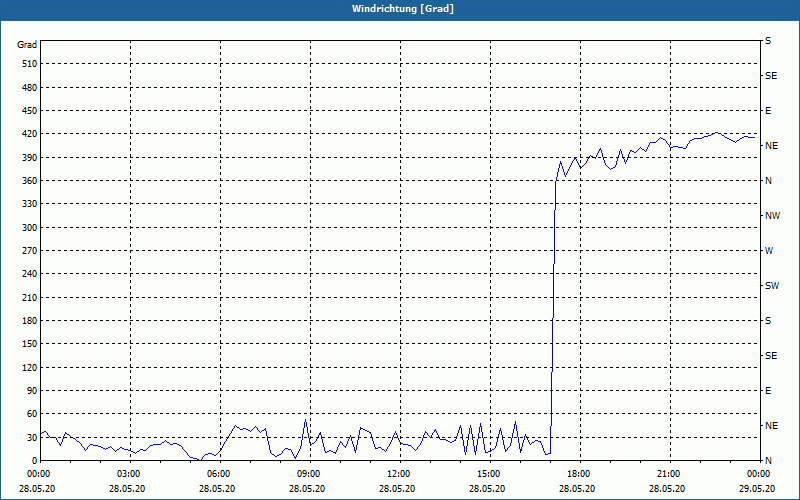This screenshot has height=500, width=800.
Task: Select the '29.05.20' date label
Action: coord(757,488)
